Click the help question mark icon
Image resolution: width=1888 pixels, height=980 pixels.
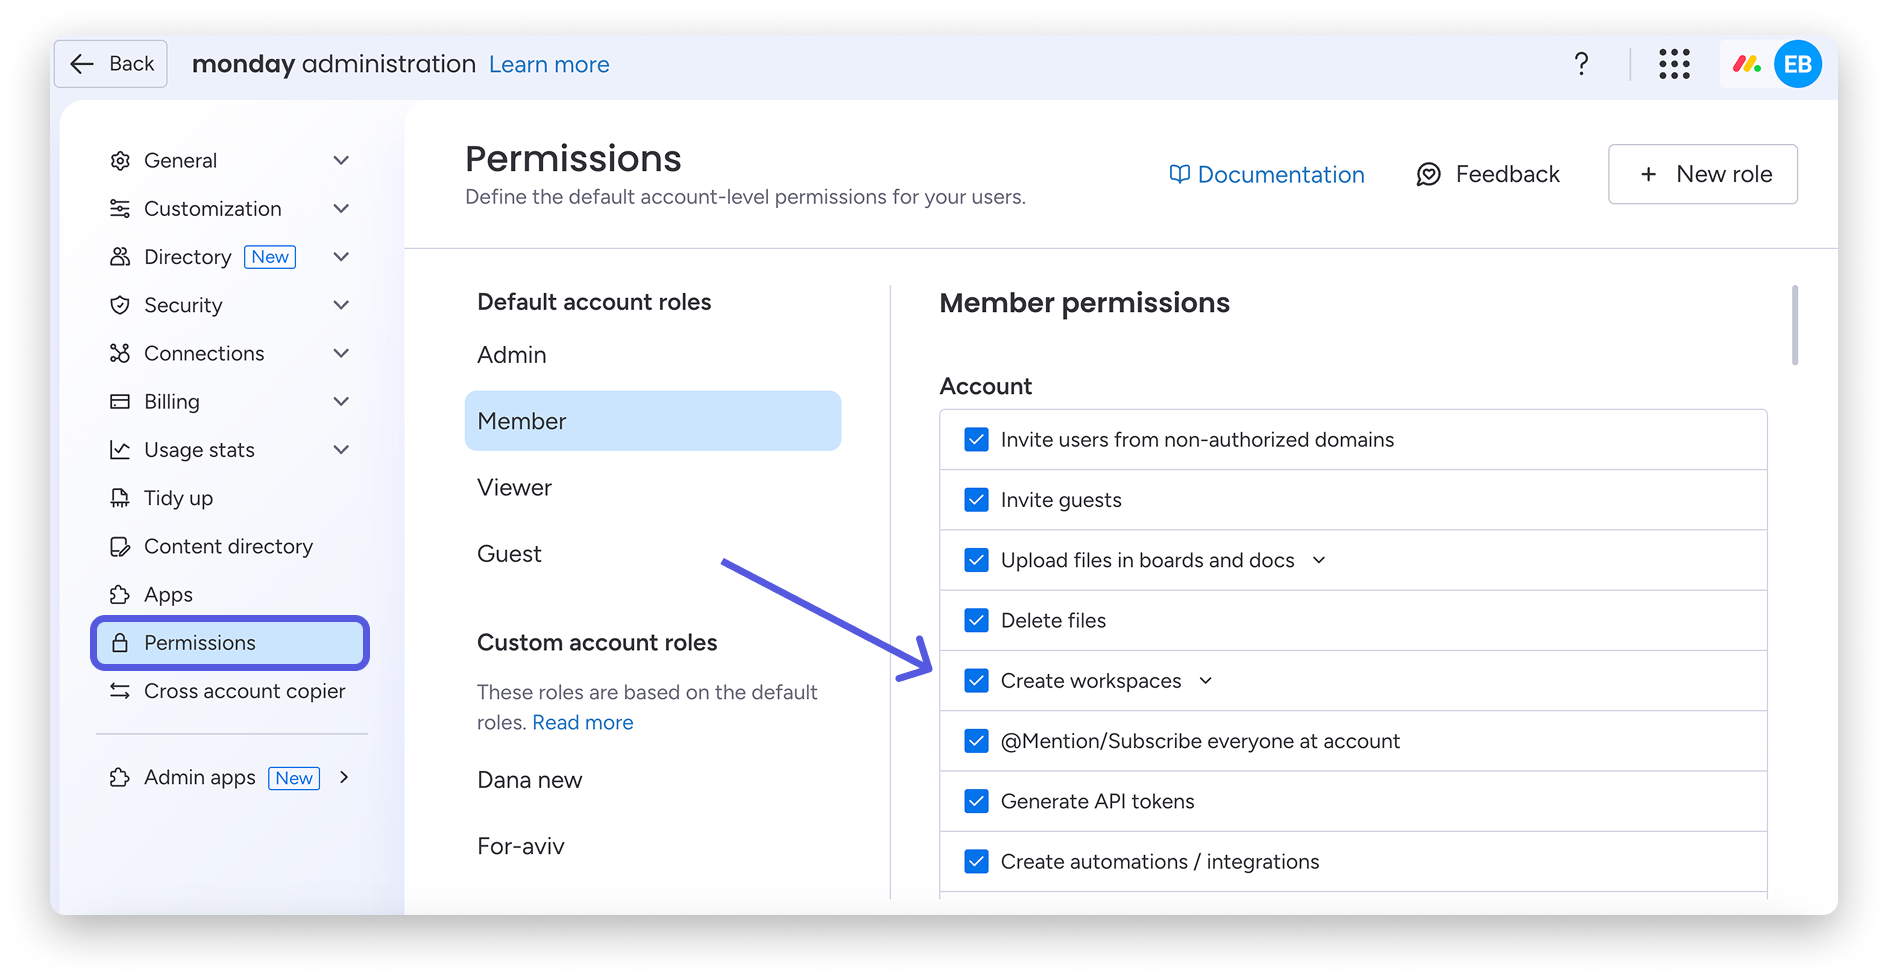point(1582,63)
